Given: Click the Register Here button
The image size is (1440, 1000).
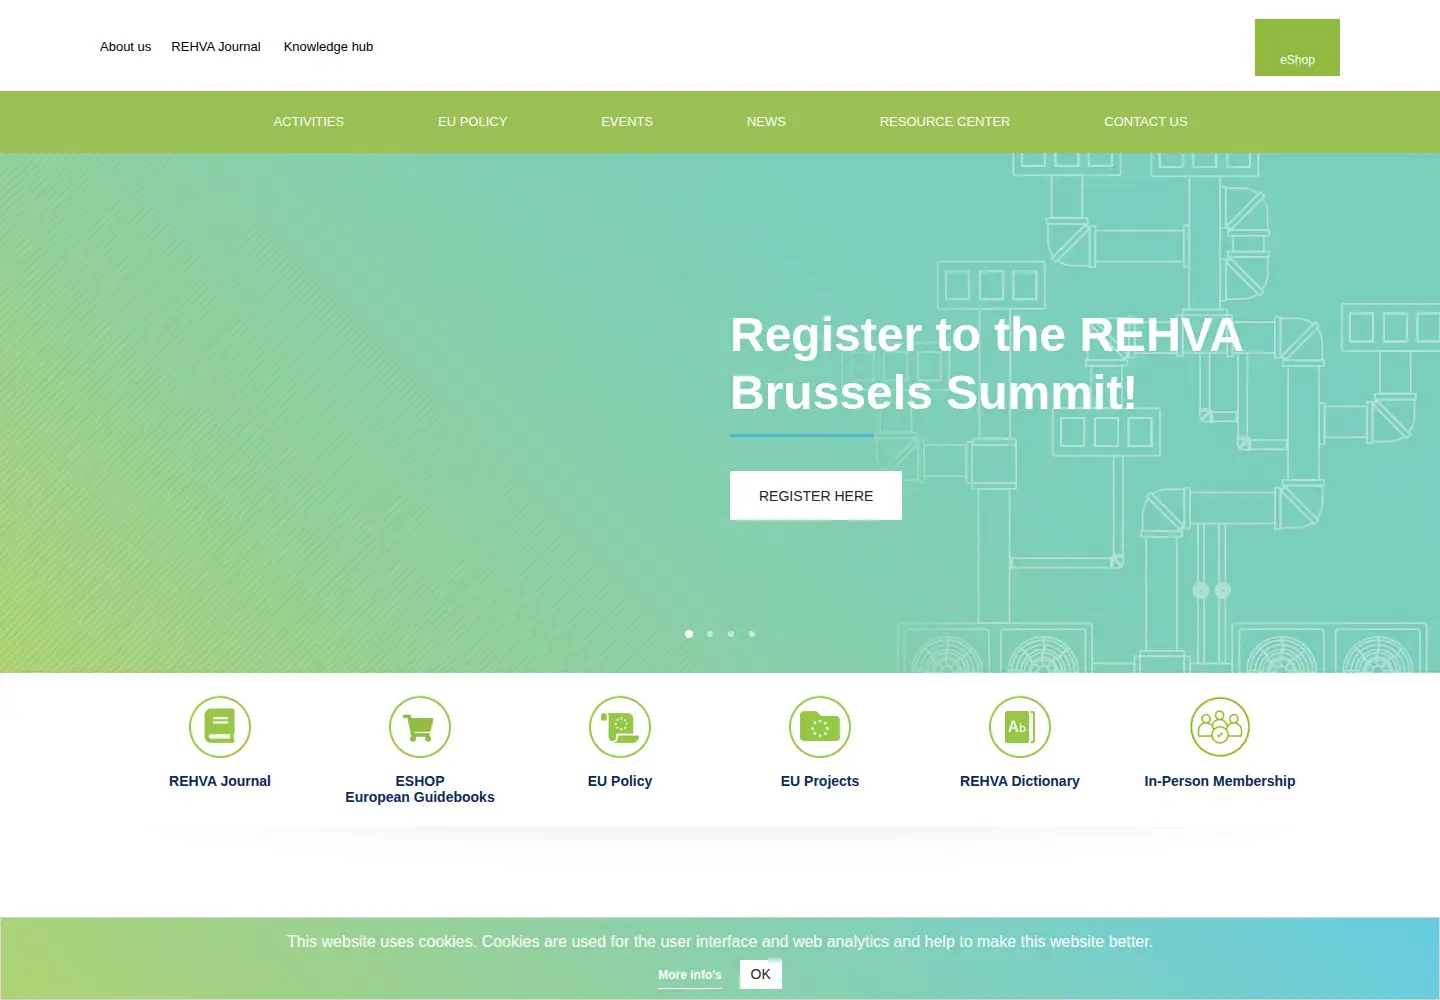Looking at the screenshot, I should [x=816, y=496].
